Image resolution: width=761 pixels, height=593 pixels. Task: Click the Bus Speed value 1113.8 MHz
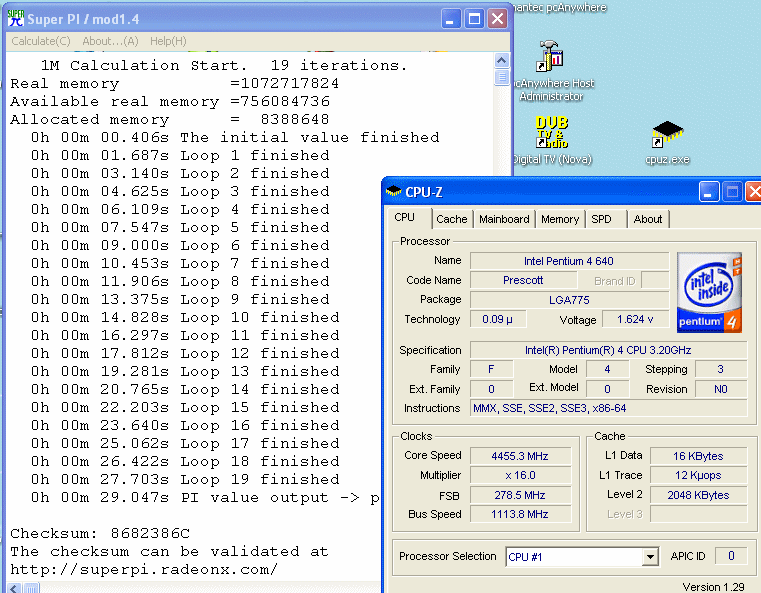[520, 514]
